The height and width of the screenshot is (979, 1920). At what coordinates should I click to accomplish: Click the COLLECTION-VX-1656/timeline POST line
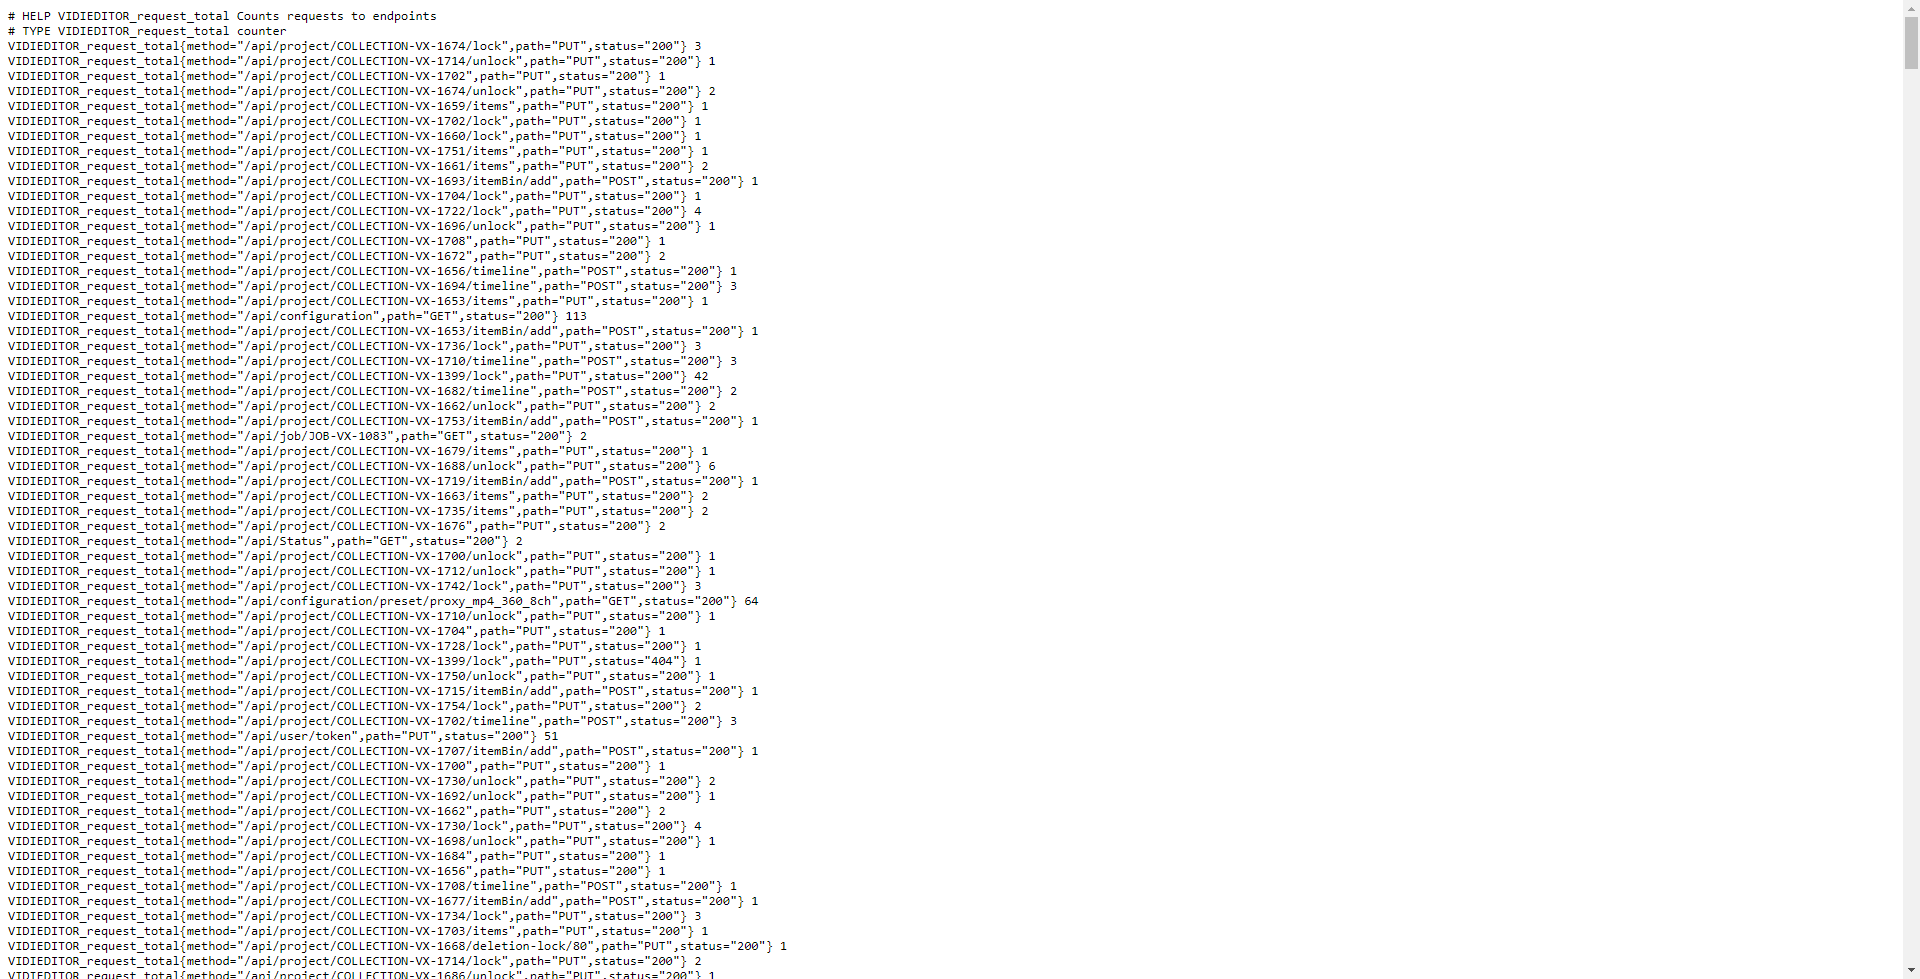tap(372, 271)
